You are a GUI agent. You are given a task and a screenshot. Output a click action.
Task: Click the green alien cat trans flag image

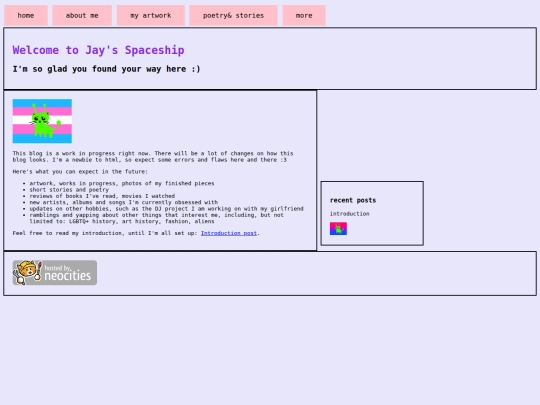[x=42, y=121]
